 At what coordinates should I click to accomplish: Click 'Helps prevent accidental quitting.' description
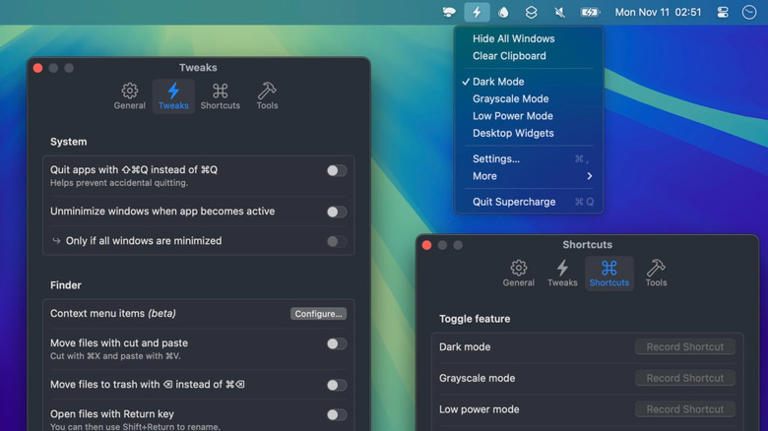coord(119,183)
